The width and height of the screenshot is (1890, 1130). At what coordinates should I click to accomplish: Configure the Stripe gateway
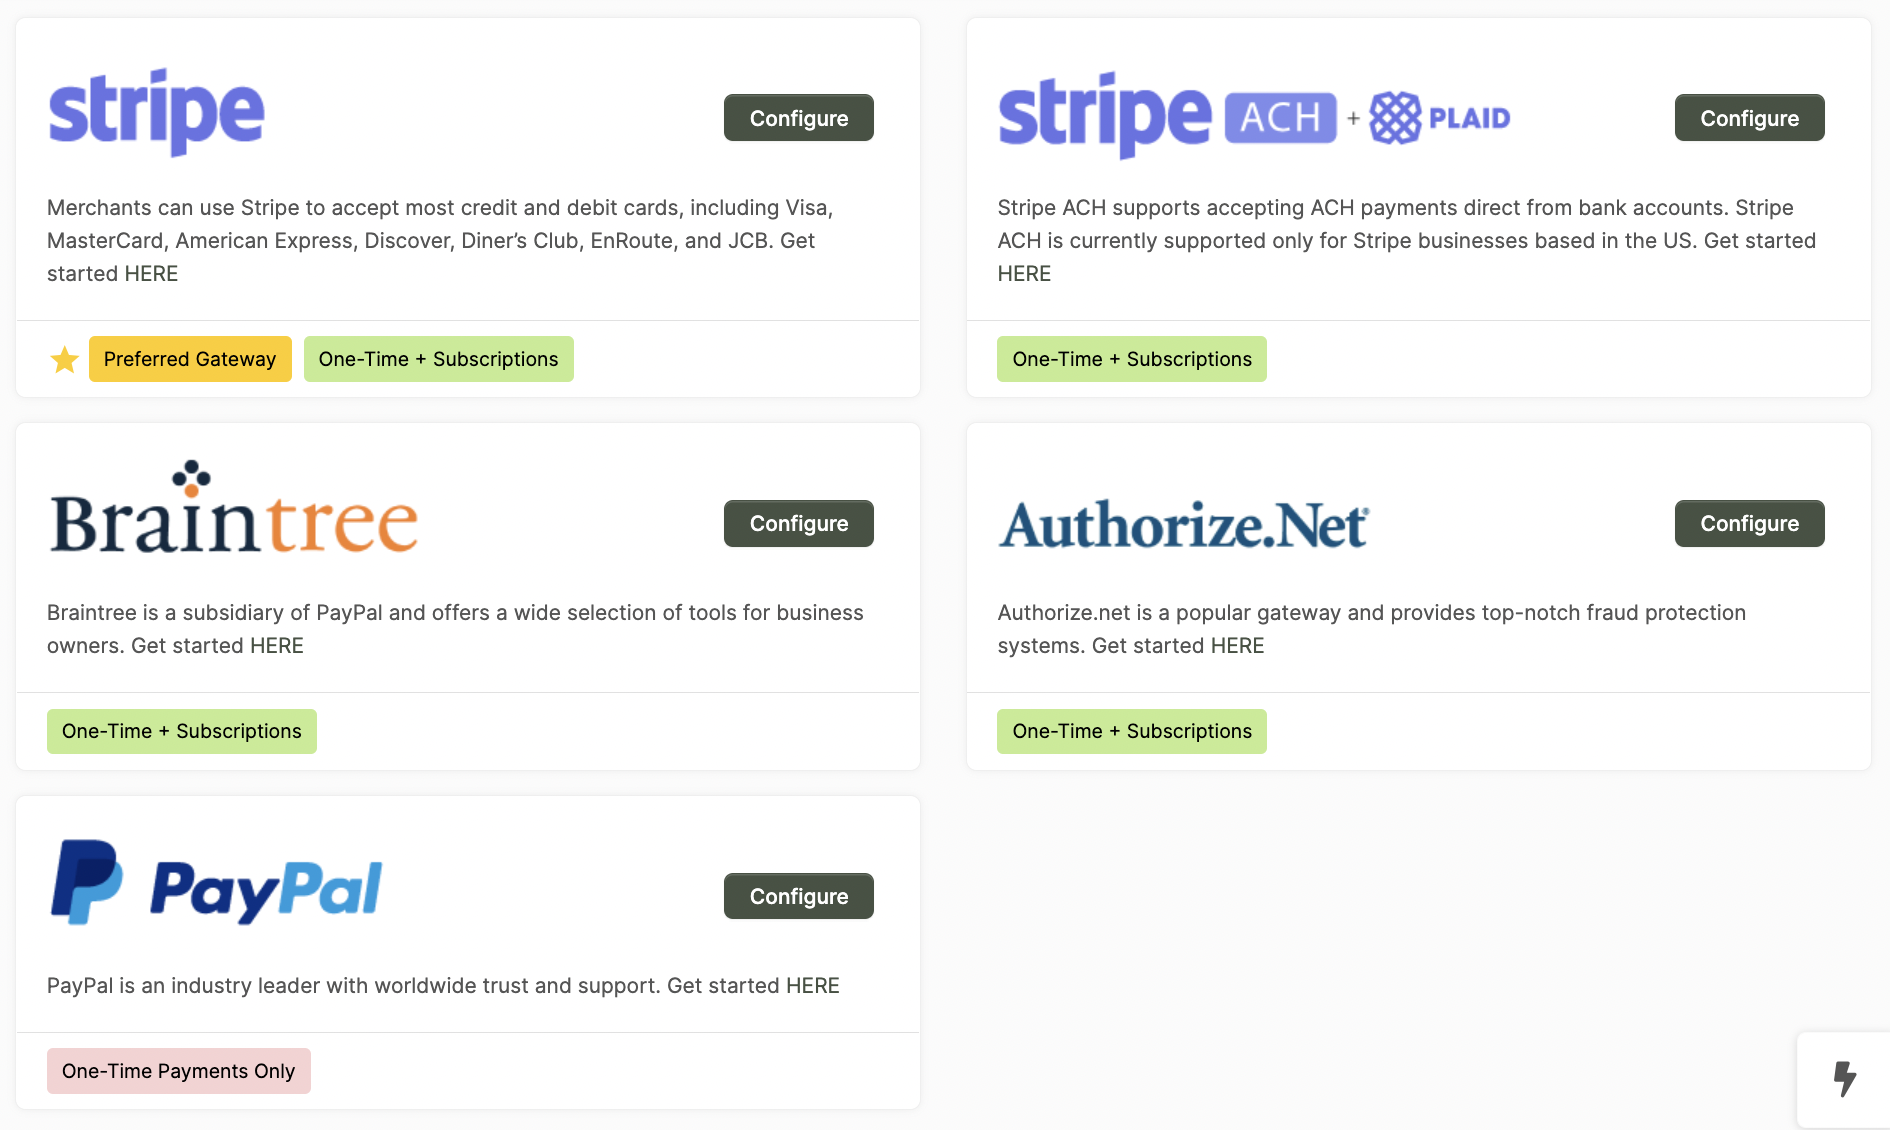click(798, 118)
